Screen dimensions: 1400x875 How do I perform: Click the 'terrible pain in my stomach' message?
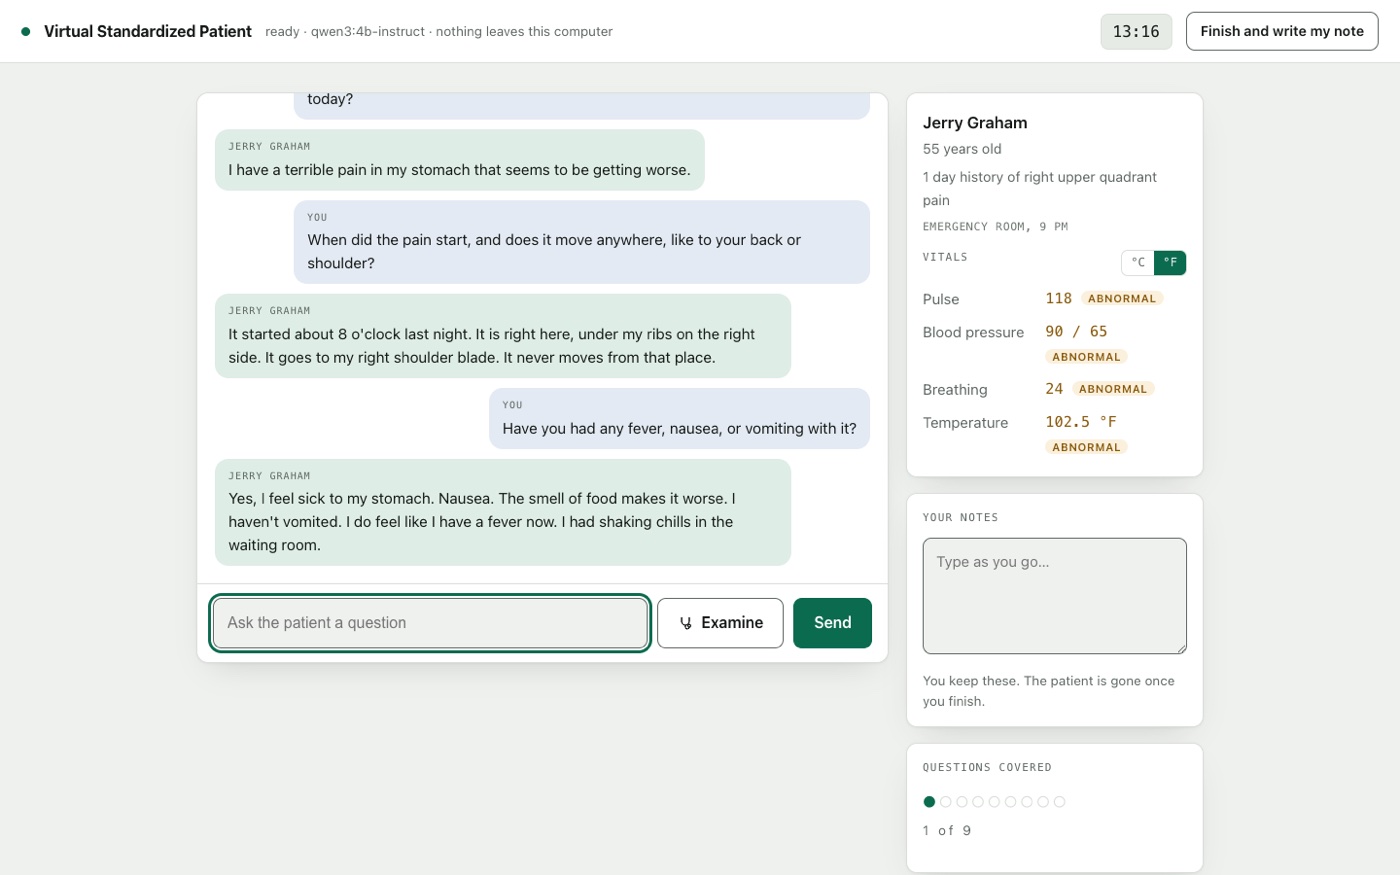coord(460,160)
